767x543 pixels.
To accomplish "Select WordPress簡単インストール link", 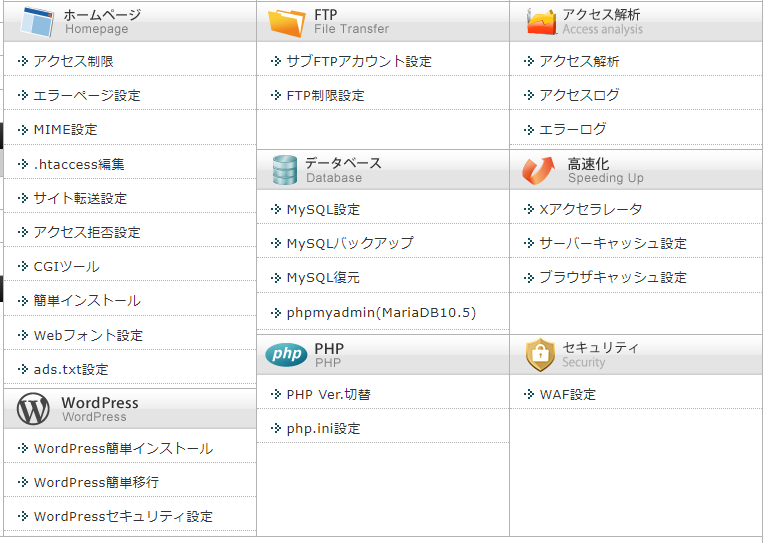I will [x=123, y=449].
